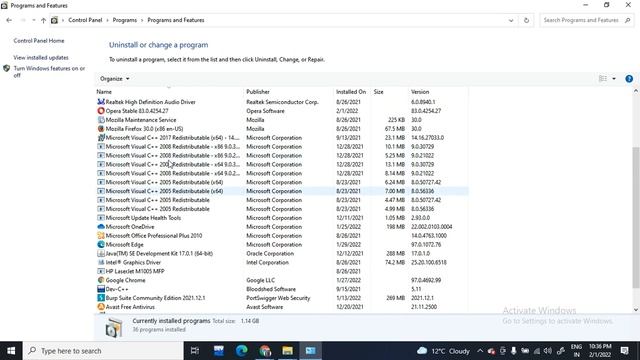Click the Mozilla Maintenance Service icon
This screenshot has height=360, width=640.
[101, 120]
